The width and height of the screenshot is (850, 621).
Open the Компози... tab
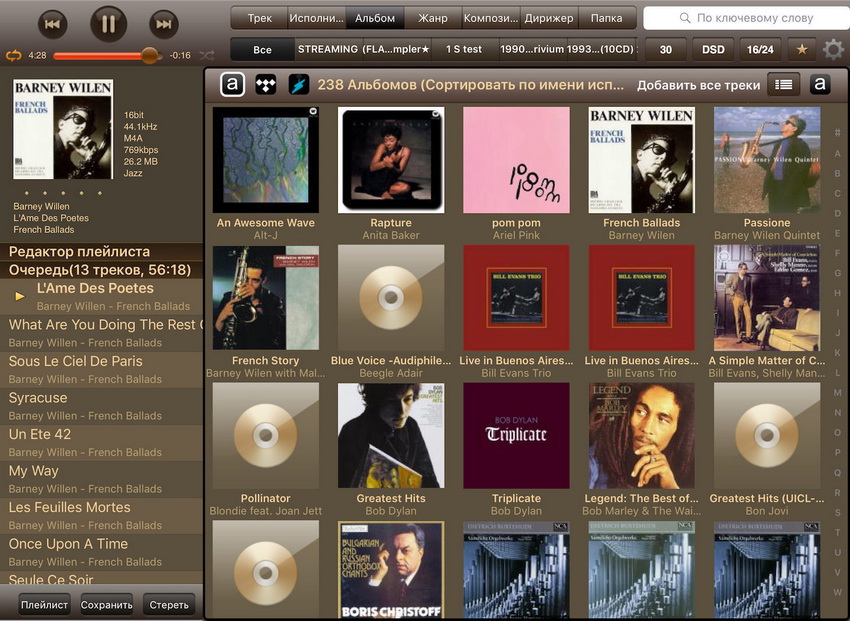pos(491,18)
